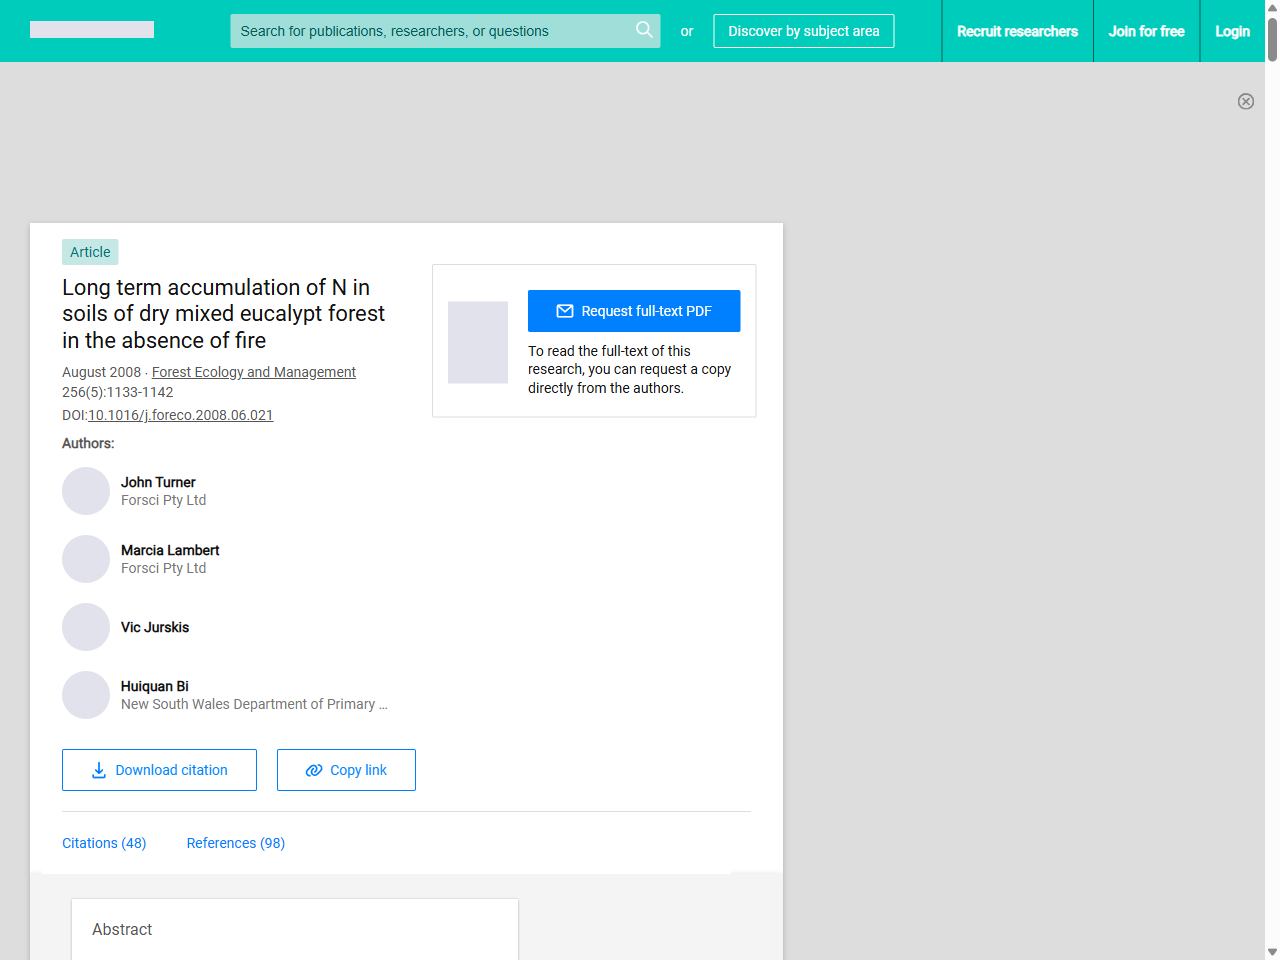Click Vic Jurskis avatar image
This screenshot has width=1280, height=960.
point(86,627)
